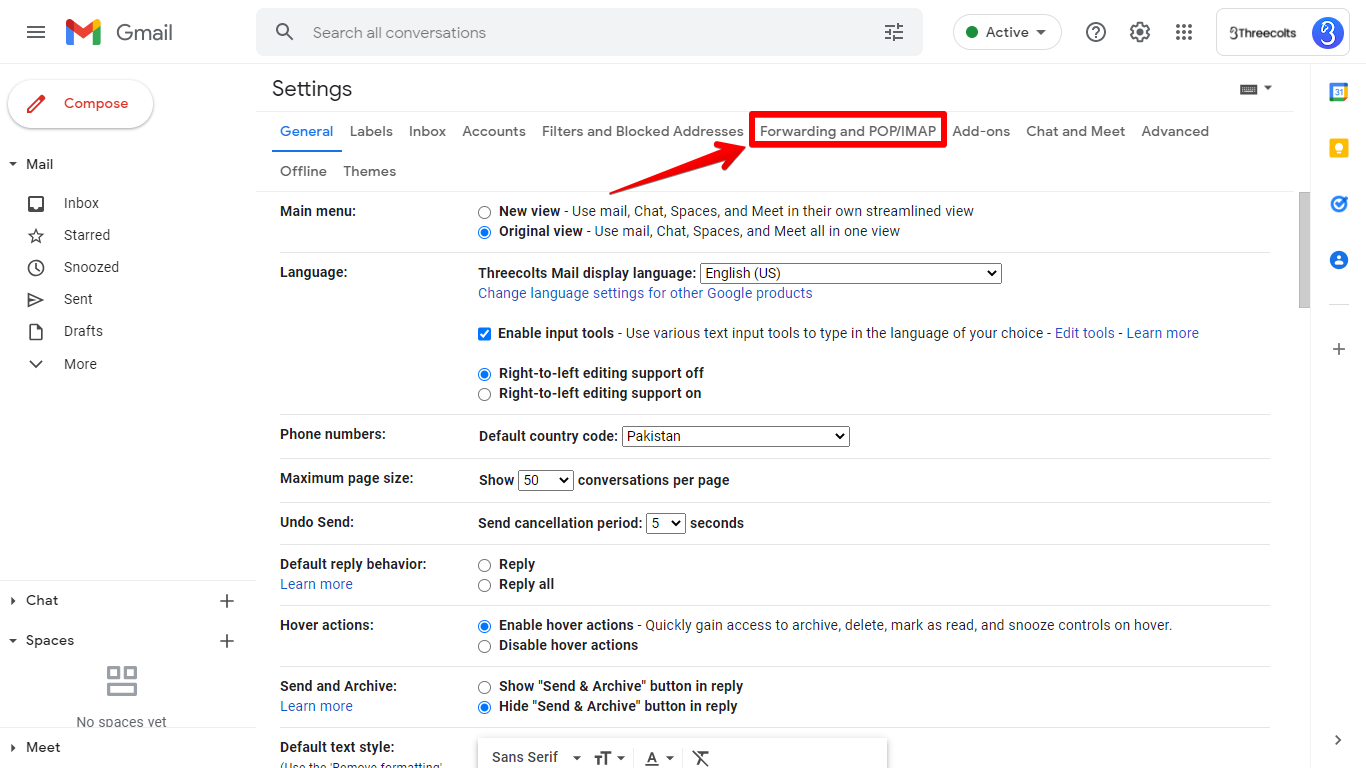The height and width of the screenshot is (768, 1366).
Task: Click Change language settings link
Action: [645, 293]
